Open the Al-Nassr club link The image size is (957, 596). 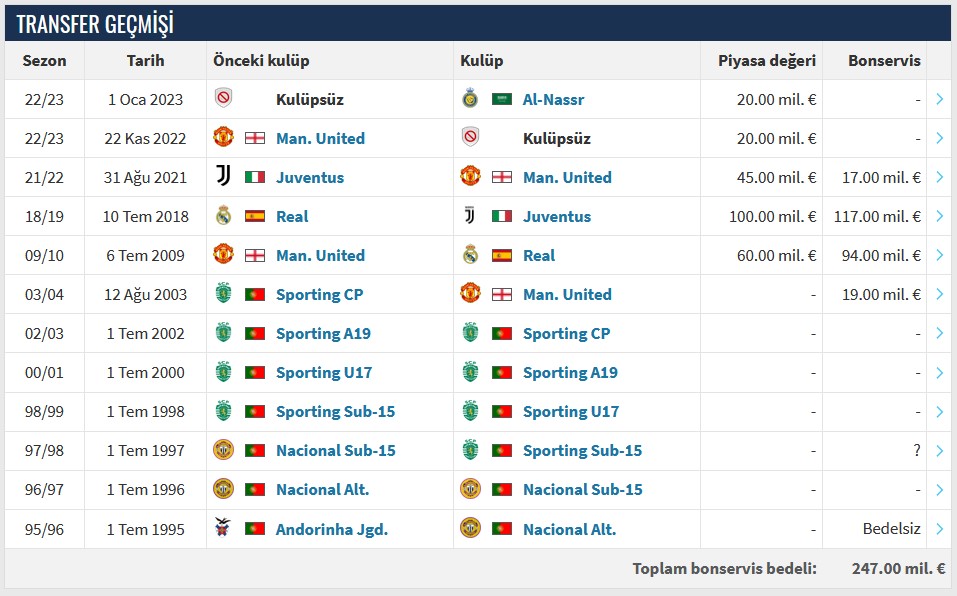click(x=553, y=99)
